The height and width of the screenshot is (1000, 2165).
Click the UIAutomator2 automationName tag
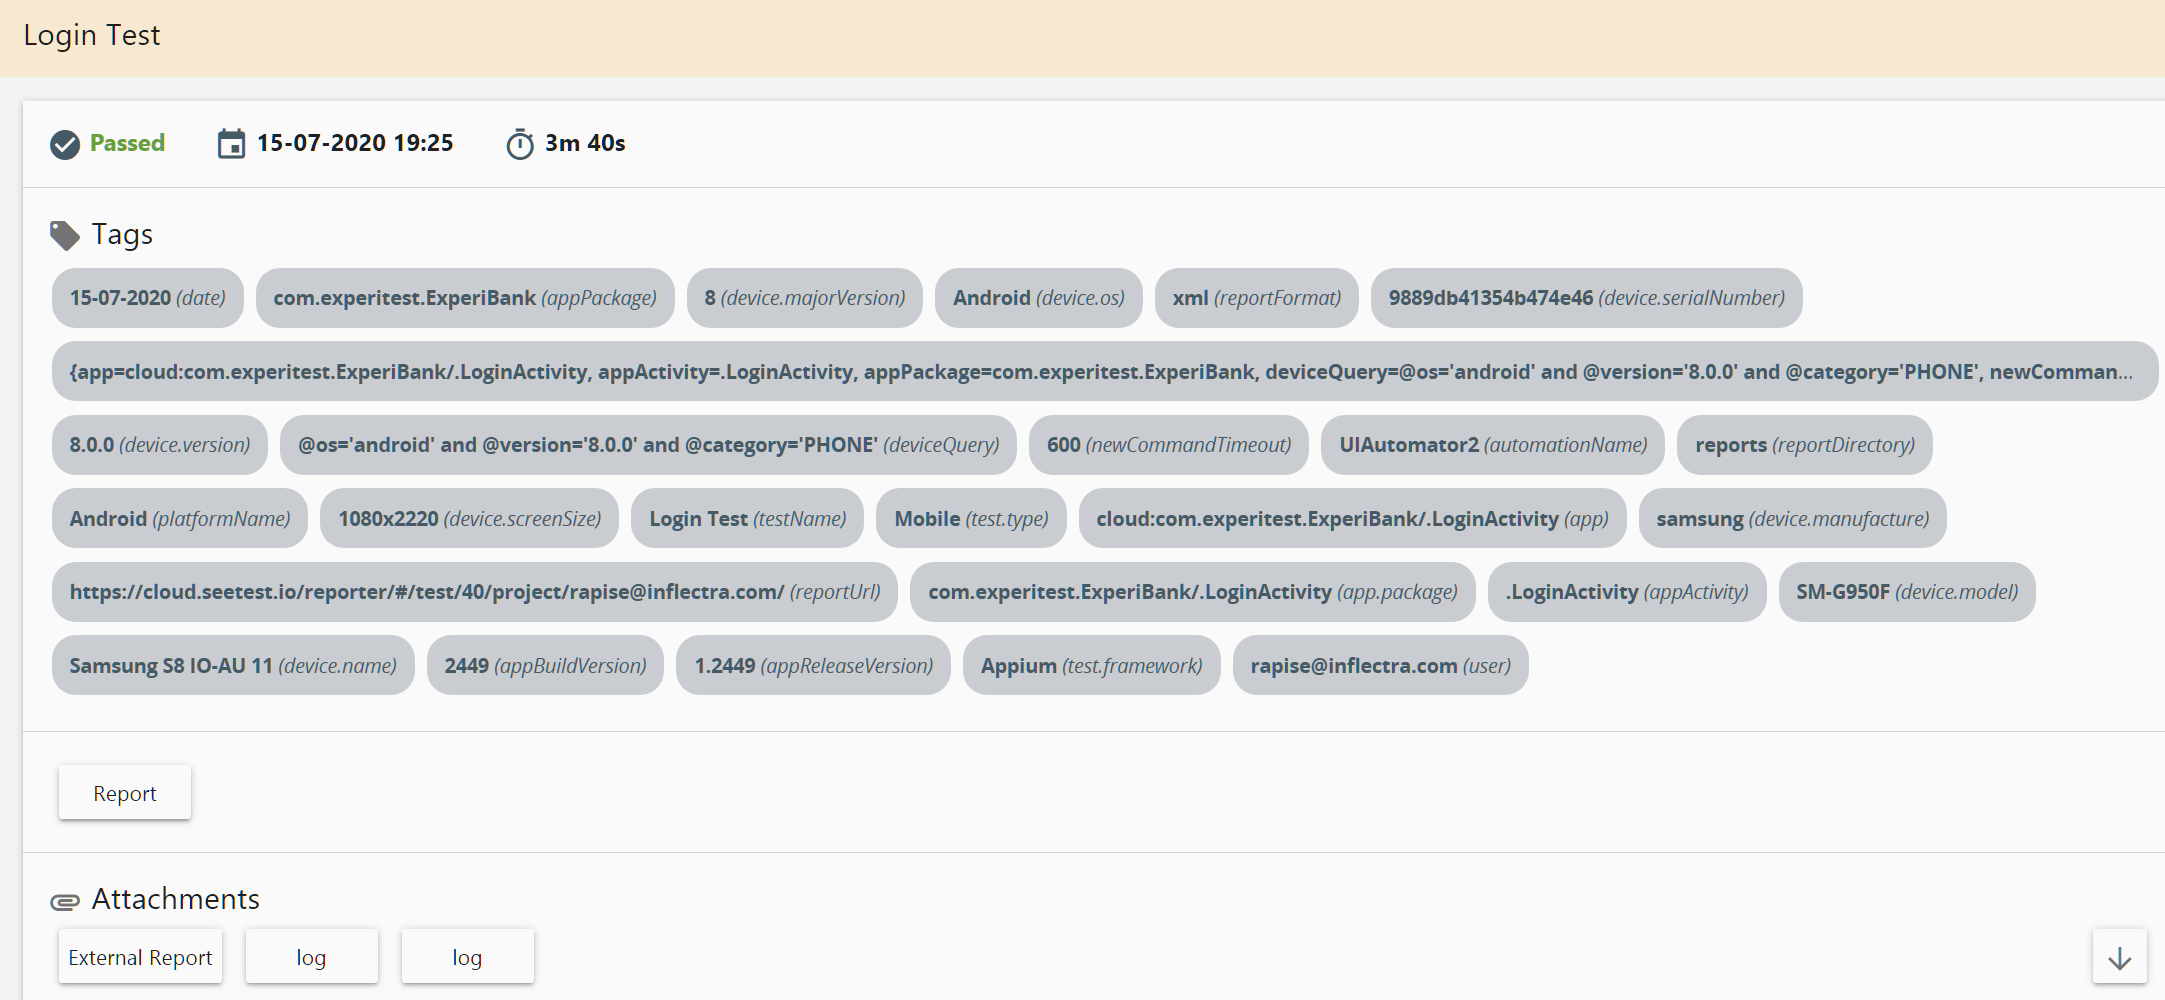pyautogui.click(x=1492, y=445)
